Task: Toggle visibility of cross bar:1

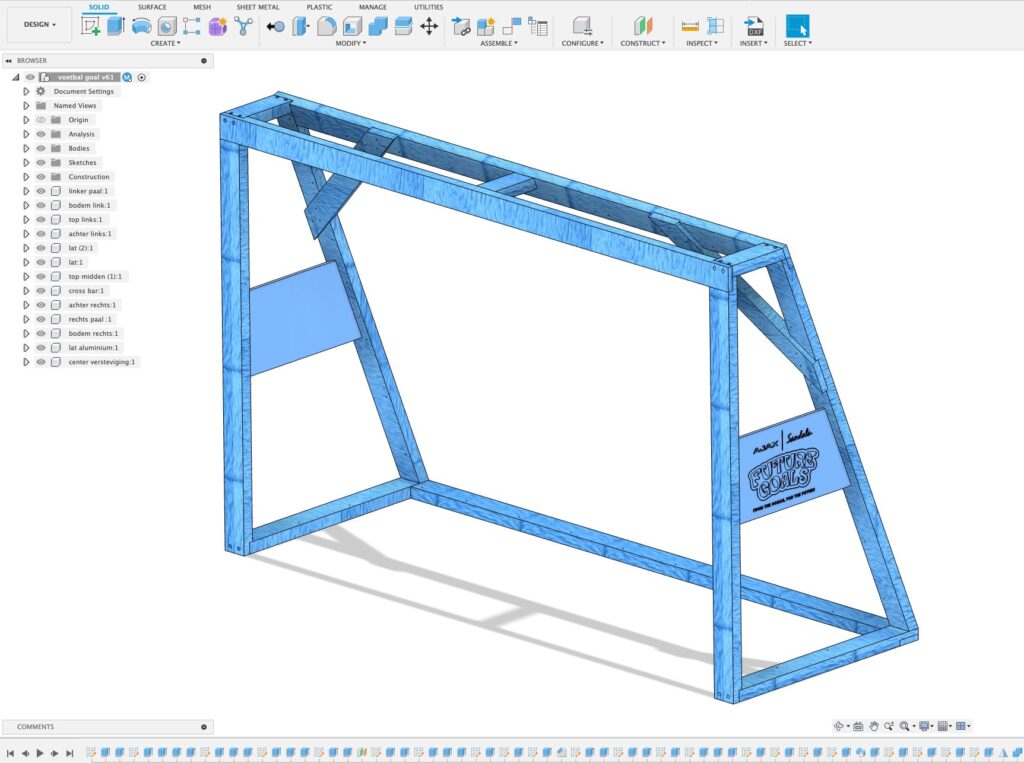Action: (41, 291)
